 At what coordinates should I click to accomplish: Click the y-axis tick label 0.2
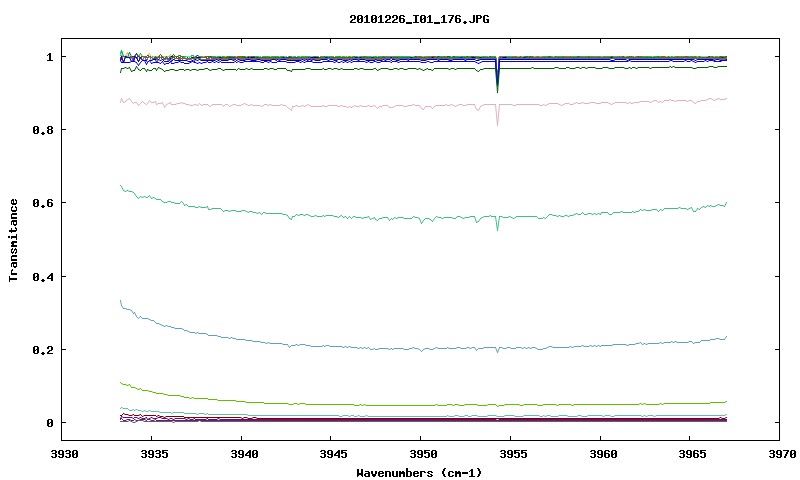[43, 350]
